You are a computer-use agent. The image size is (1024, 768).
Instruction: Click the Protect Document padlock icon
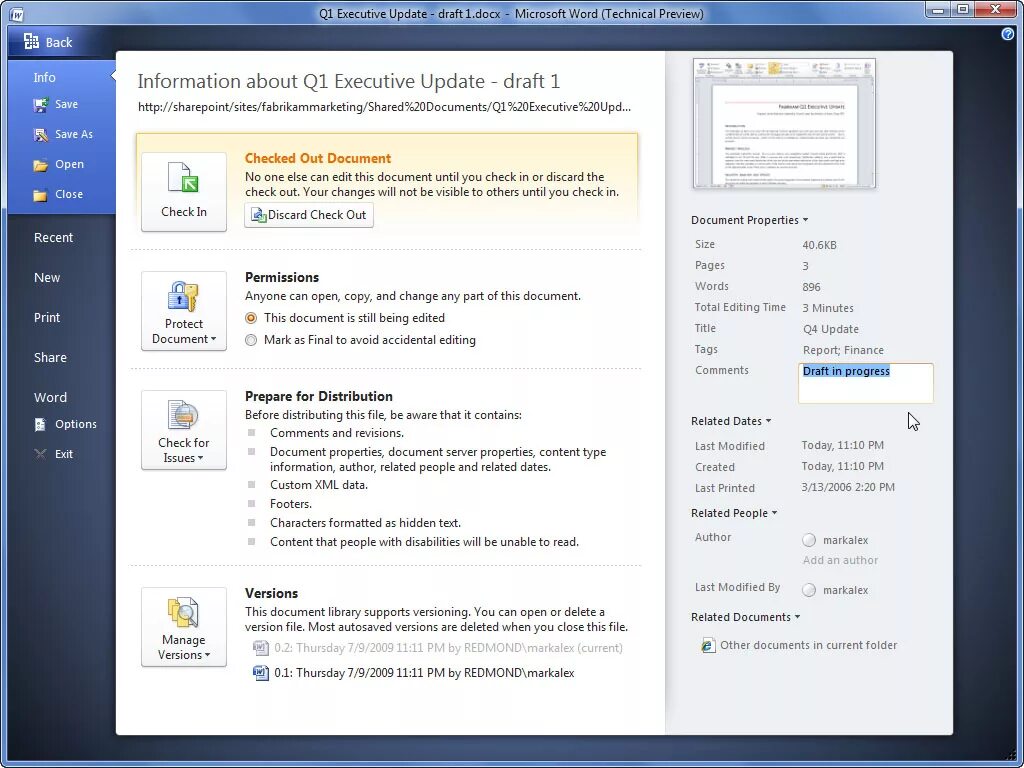[184, 296]
